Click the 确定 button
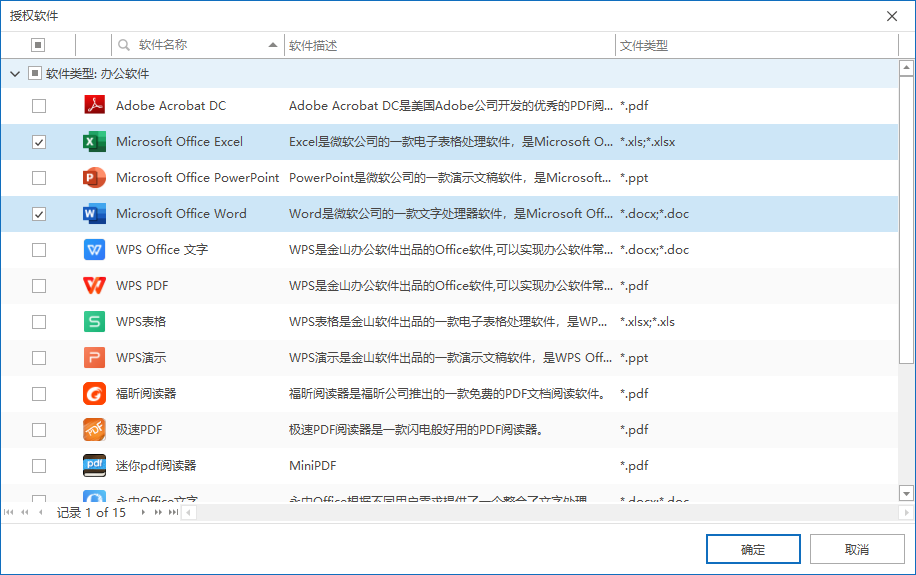916x575 pixels. pyautogui.click(x=753, y=549)
